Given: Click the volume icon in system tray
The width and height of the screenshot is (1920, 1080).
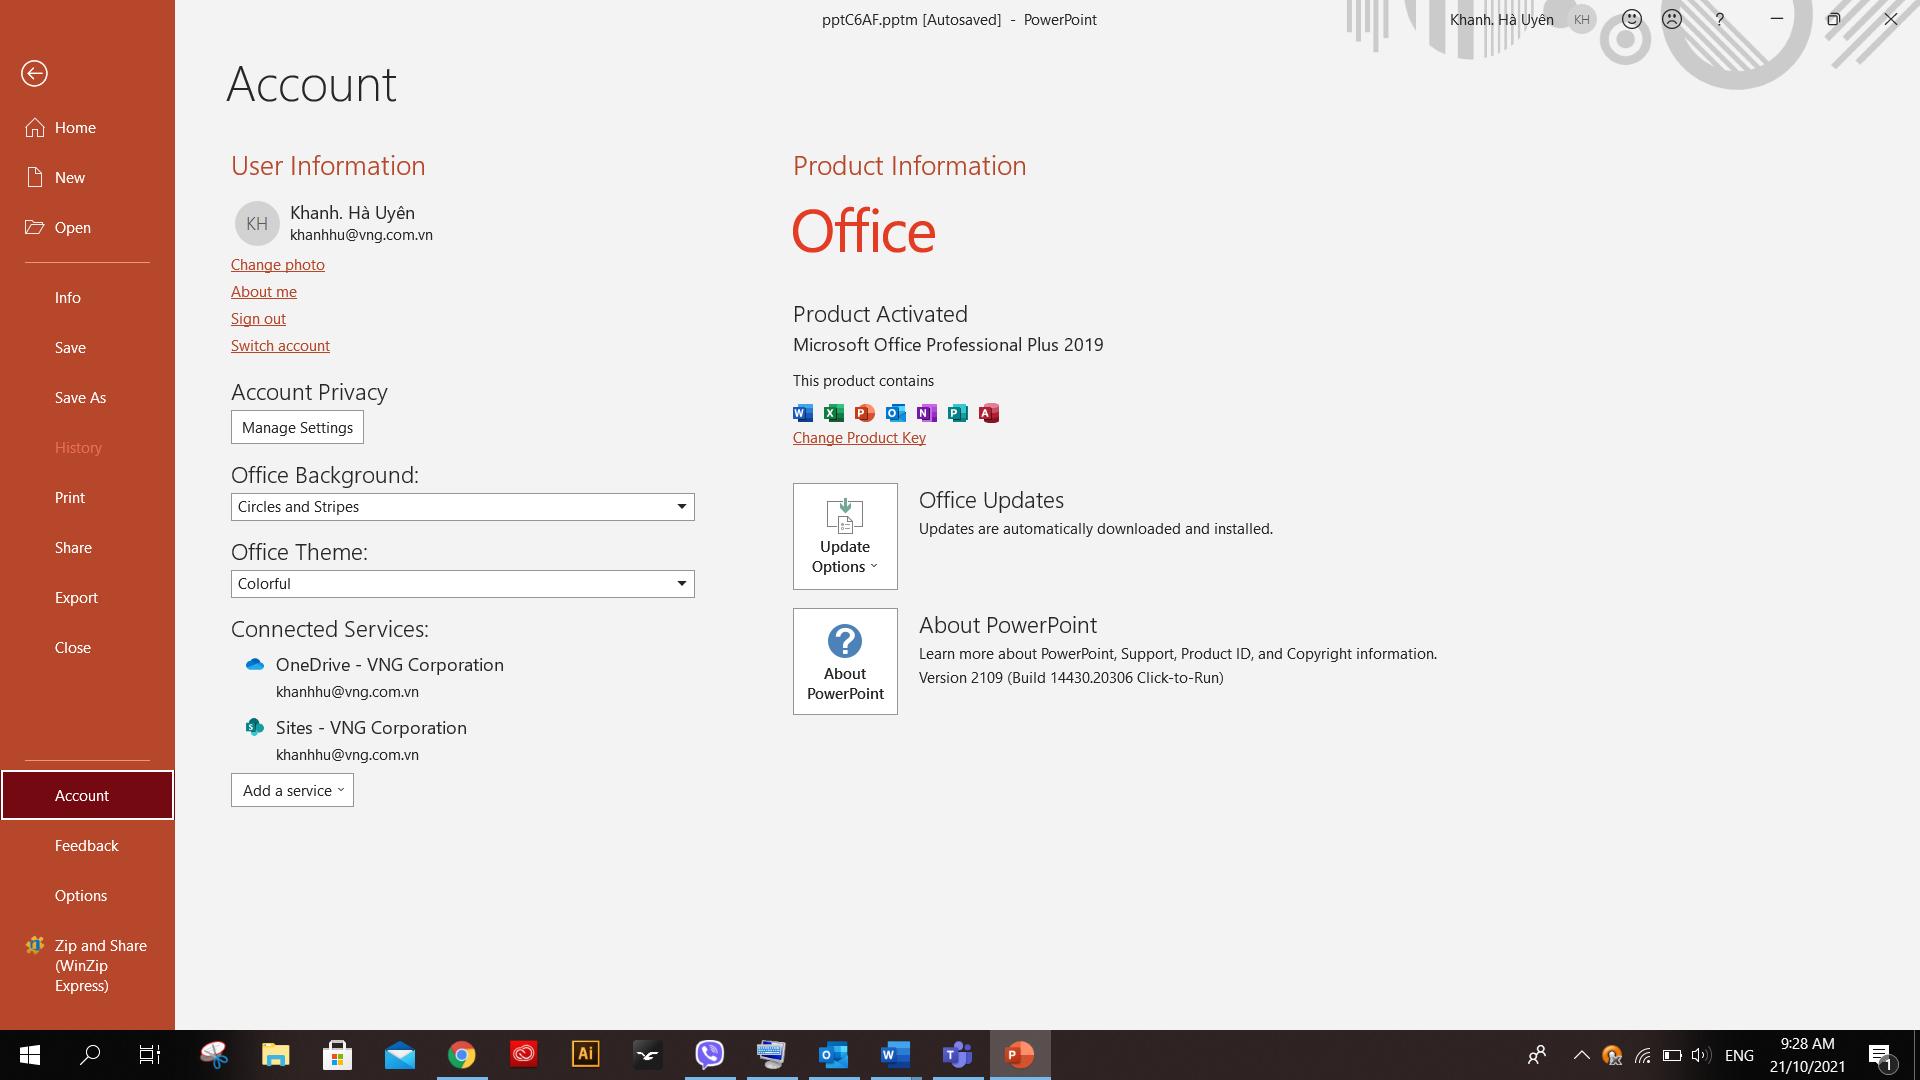Looking at the screenshot, I should coord(1700,1055).
